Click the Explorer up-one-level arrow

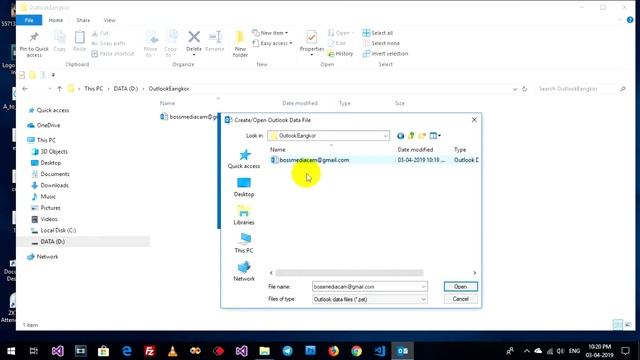click(x=60, y=89)
